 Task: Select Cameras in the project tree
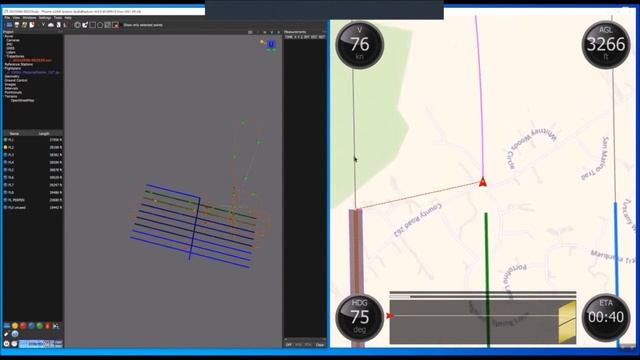tap(13, 40)
